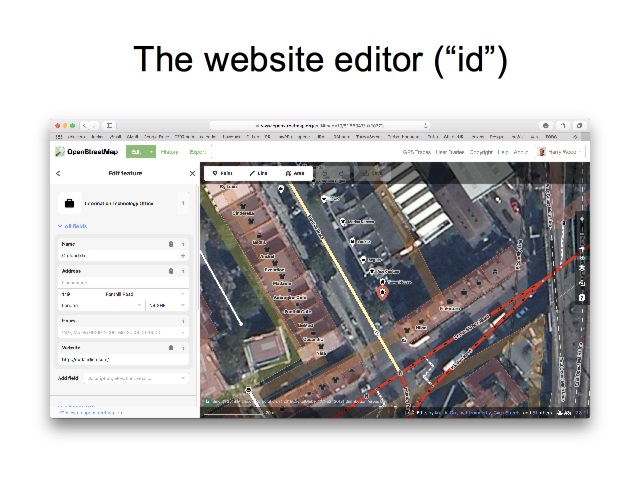Click the green Edit button

(136, 152)
